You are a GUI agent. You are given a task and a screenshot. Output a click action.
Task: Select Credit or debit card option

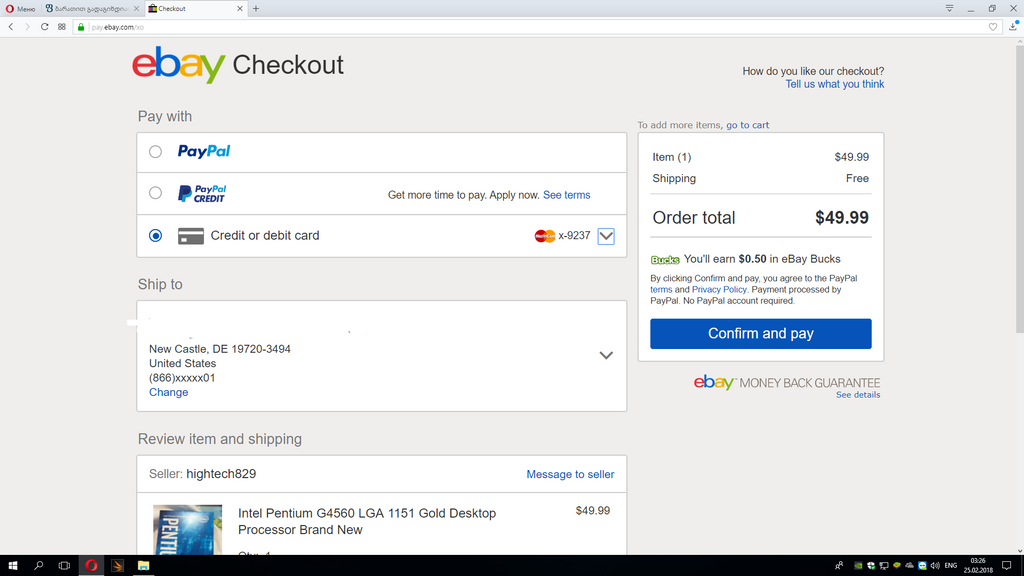coord(155,236)
